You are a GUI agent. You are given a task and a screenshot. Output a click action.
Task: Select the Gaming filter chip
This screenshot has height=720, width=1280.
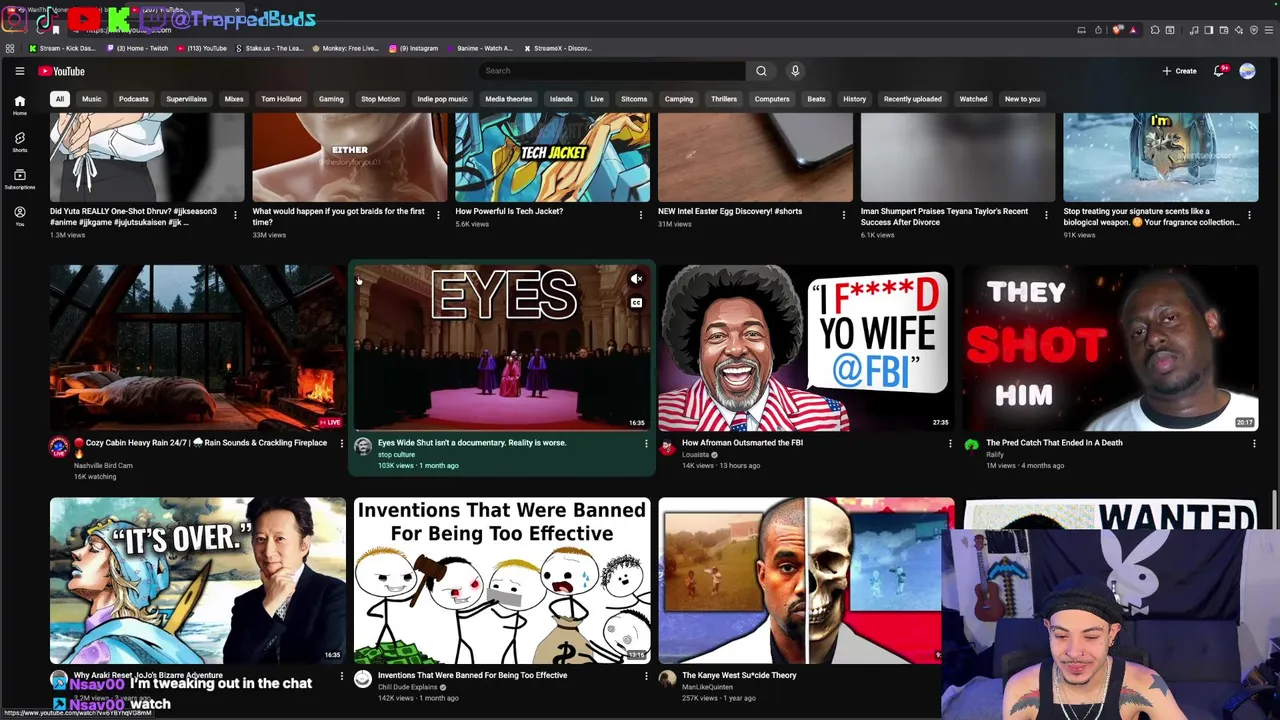[331, 99]
